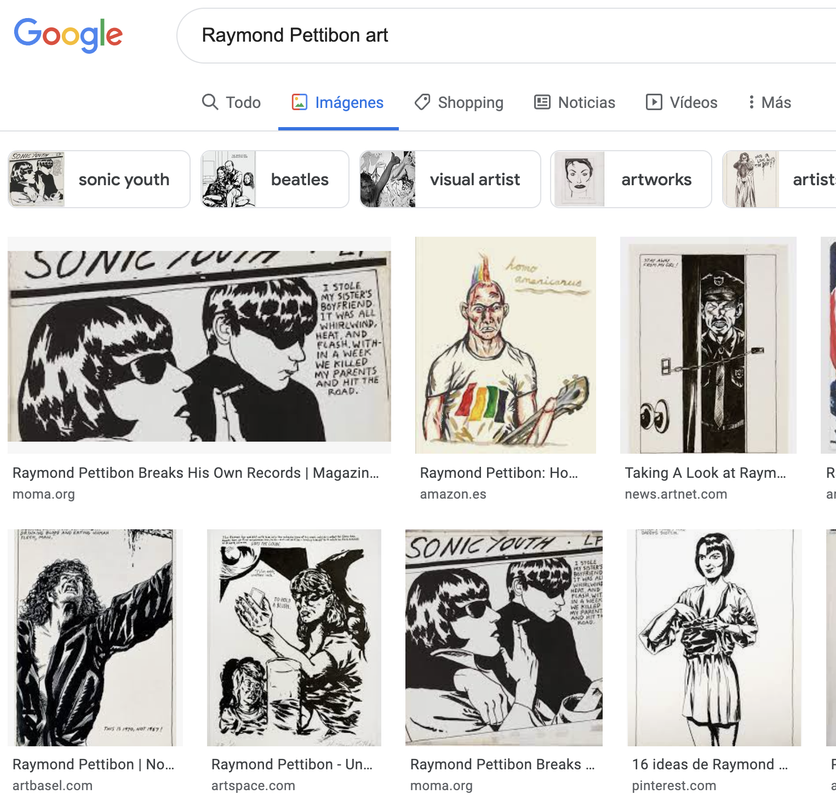Image resolution: width=836 pixels, height=800 pixels.
Task: Click the artworks chip face thumbnail
Action: pyautogui.click(x=579, y=179)
